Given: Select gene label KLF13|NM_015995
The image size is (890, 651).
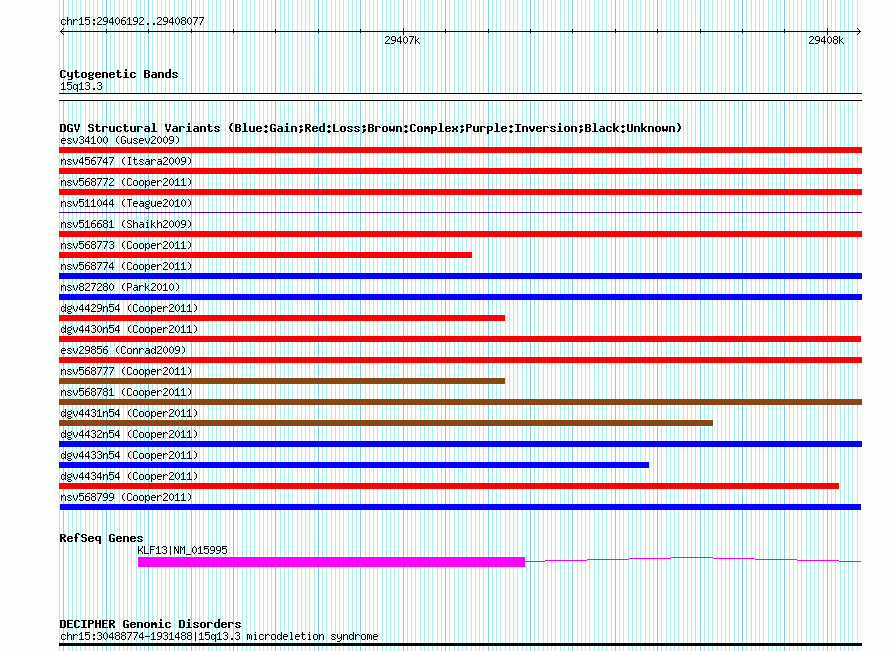Looking at the screenshot, I should 182,550.
